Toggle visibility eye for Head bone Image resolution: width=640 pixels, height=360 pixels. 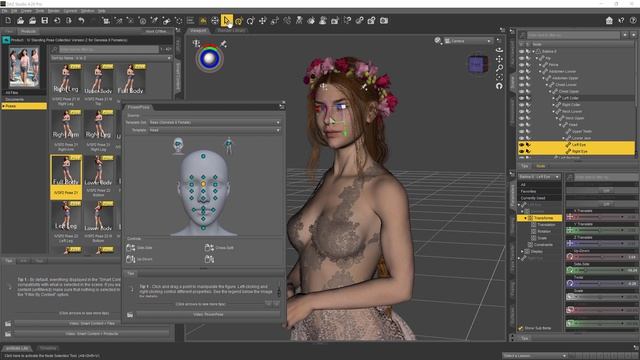point(522,124)
